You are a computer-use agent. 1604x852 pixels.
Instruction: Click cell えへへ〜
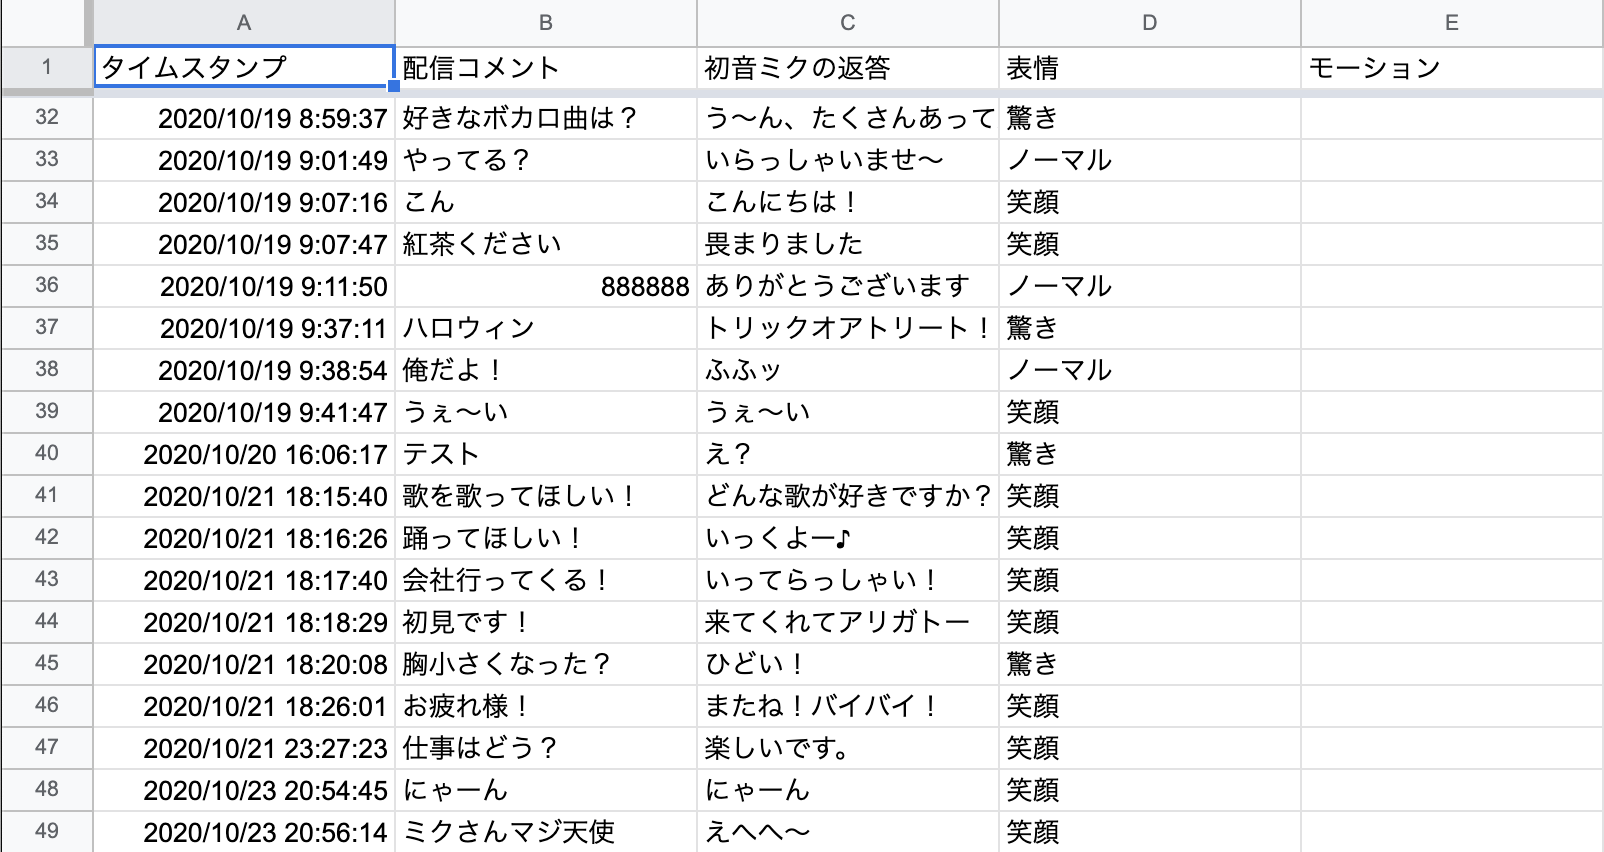click(x=848, y=832)
